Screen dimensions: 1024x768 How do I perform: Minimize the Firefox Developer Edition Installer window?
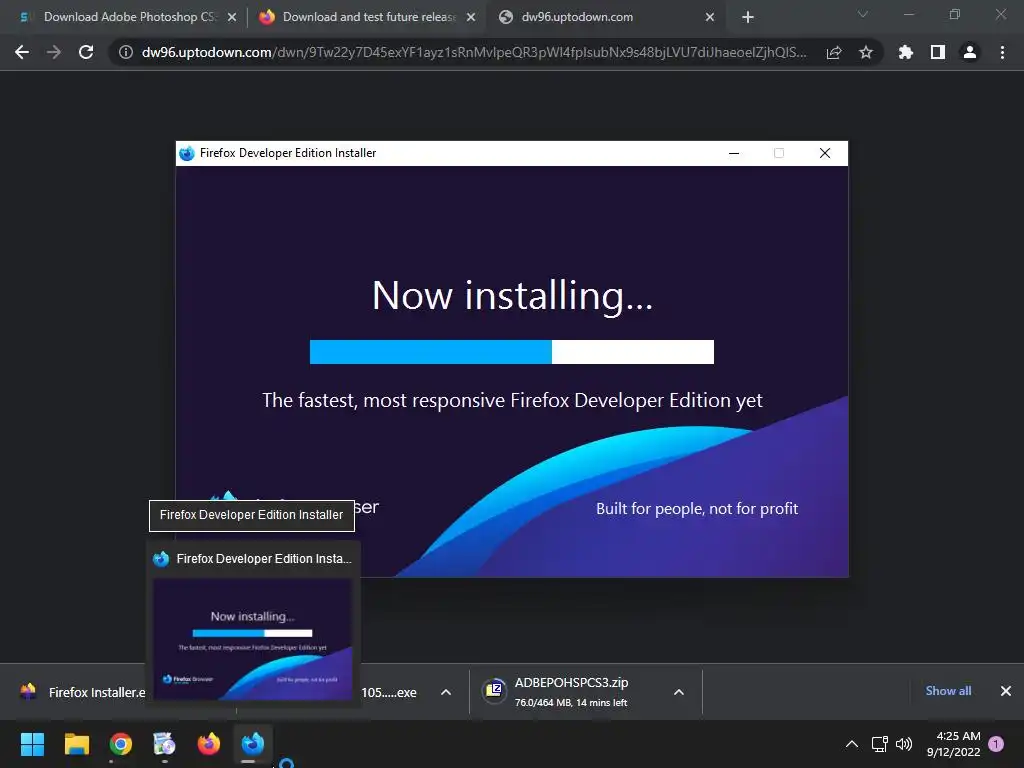[x=734, y=153]
